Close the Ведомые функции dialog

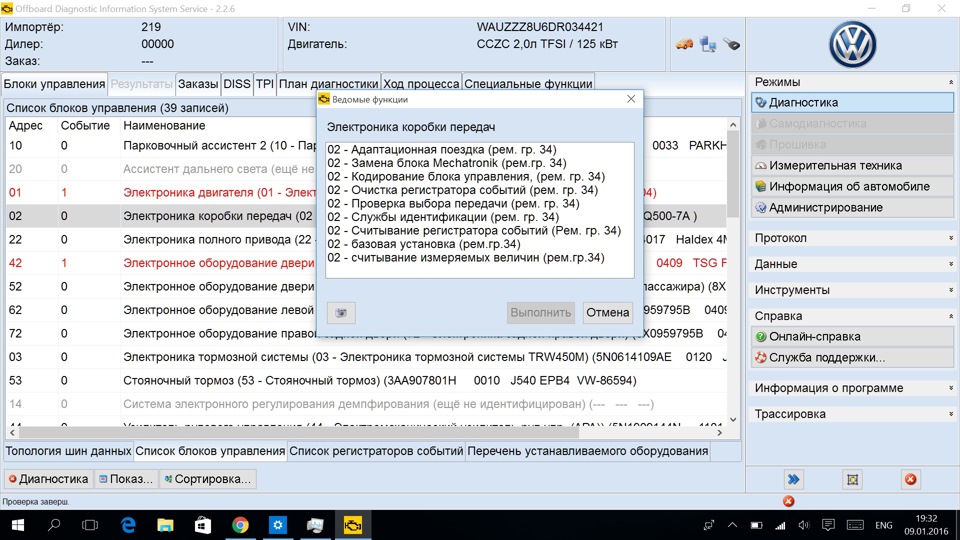tap(631, 99)
